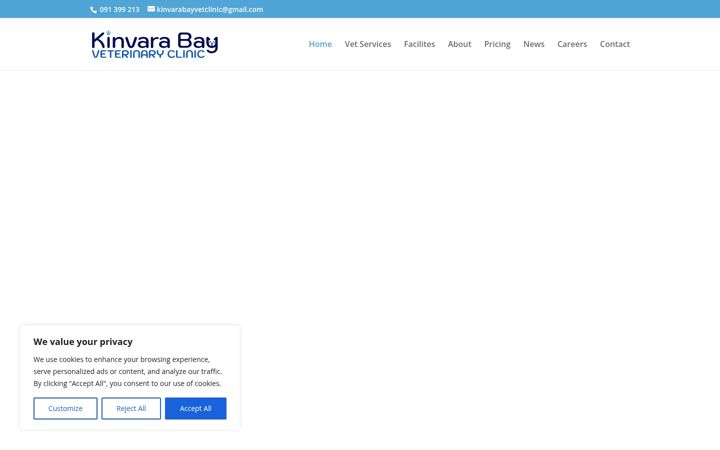
Task: Open the News section
Action: click(x=534, y=44)
